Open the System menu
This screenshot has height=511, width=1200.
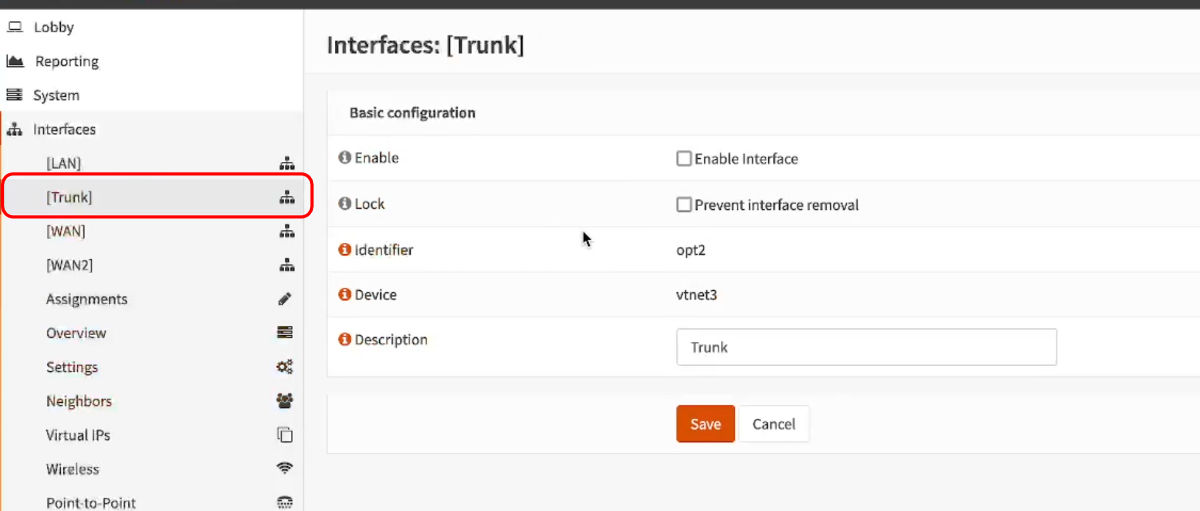(56, 95)
